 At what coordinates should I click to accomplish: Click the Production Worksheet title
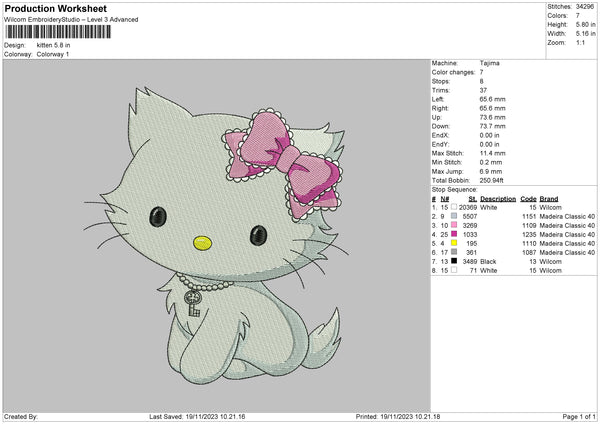[55, 8]
